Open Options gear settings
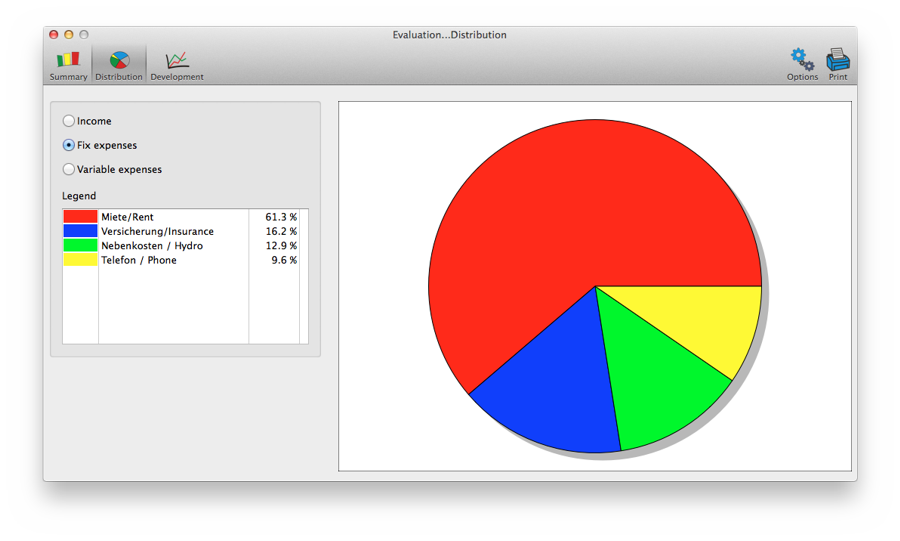The image size is (900, 541). [x=802, y=64]
